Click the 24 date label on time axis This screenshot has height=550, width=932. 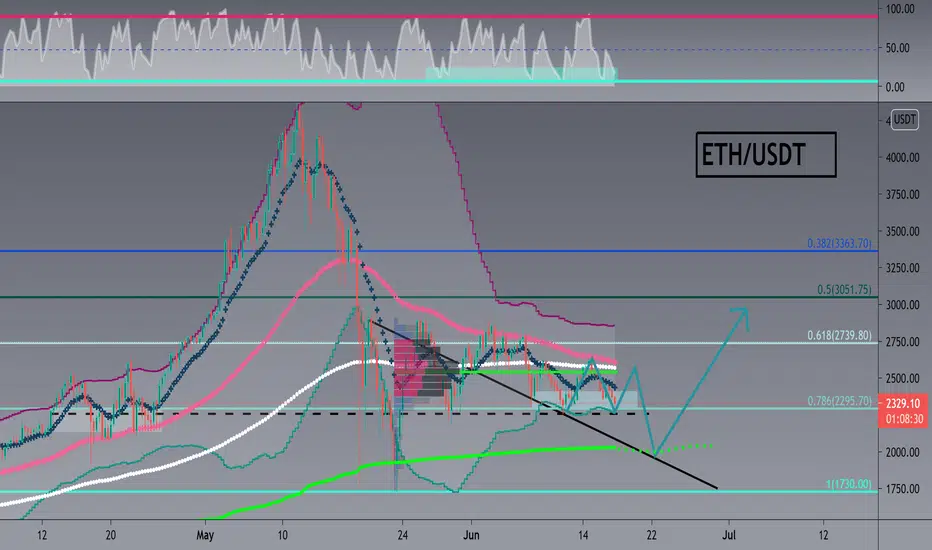[x=402, y=535]
